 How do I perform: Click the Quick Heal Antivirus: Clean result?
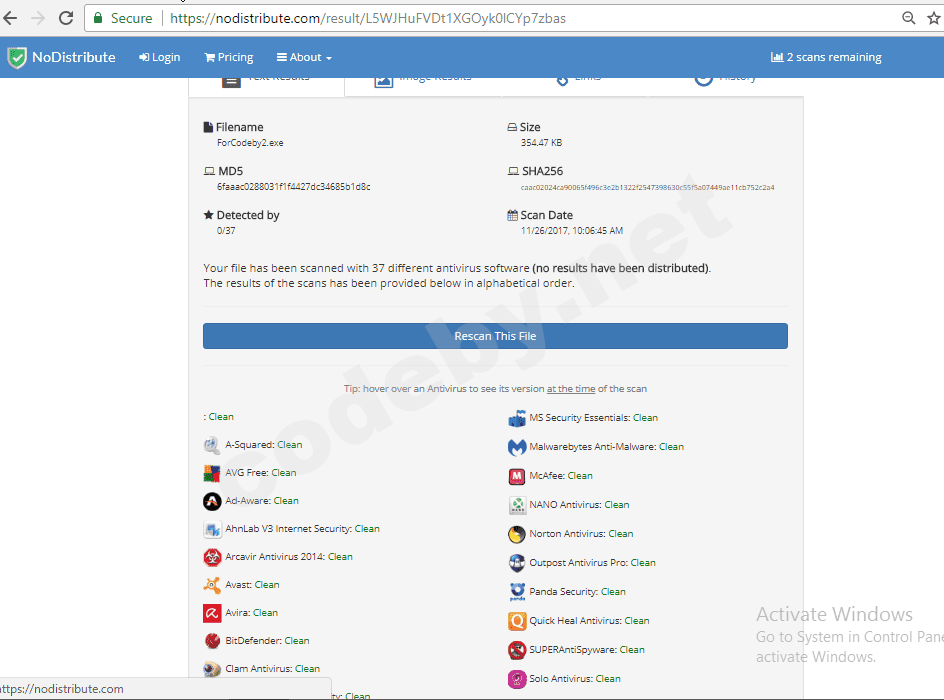589,621
